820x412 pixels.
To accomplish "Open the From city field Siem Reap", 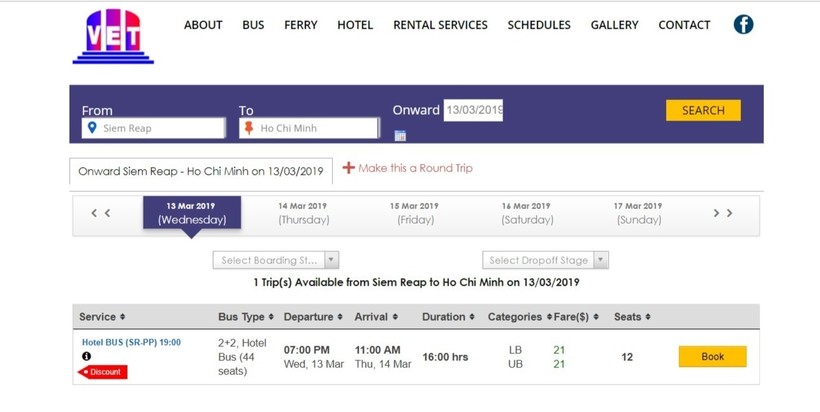I will (154, 128).
